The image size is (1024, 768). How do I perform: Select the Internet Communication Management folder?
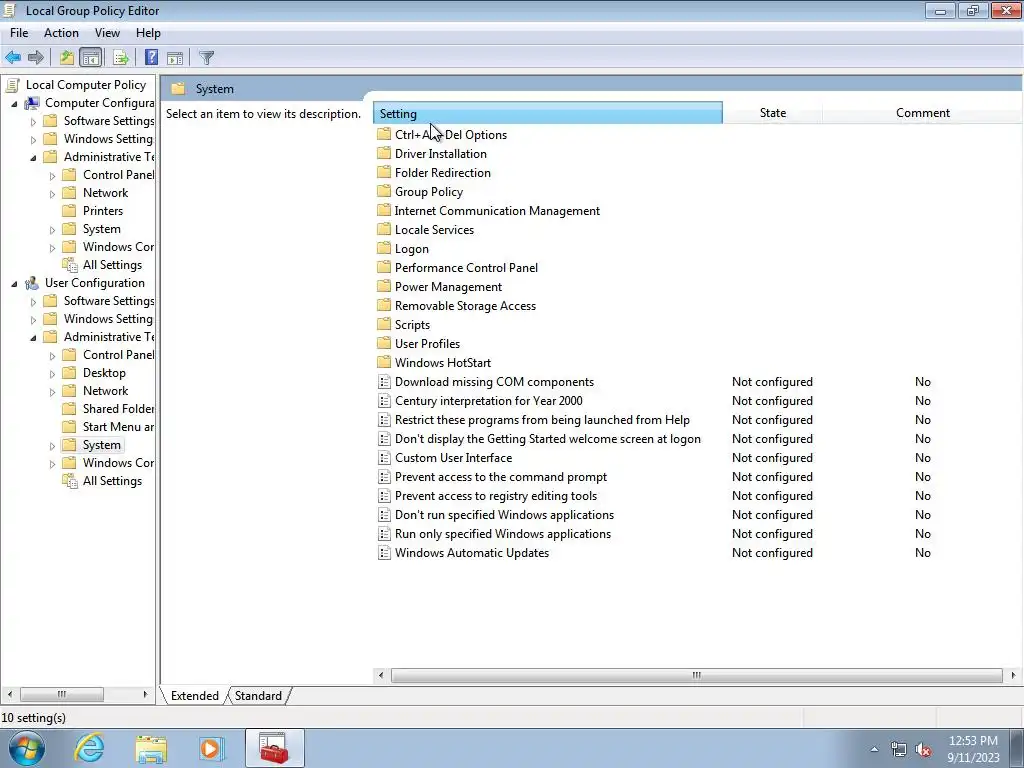click(x=497, y=211)
